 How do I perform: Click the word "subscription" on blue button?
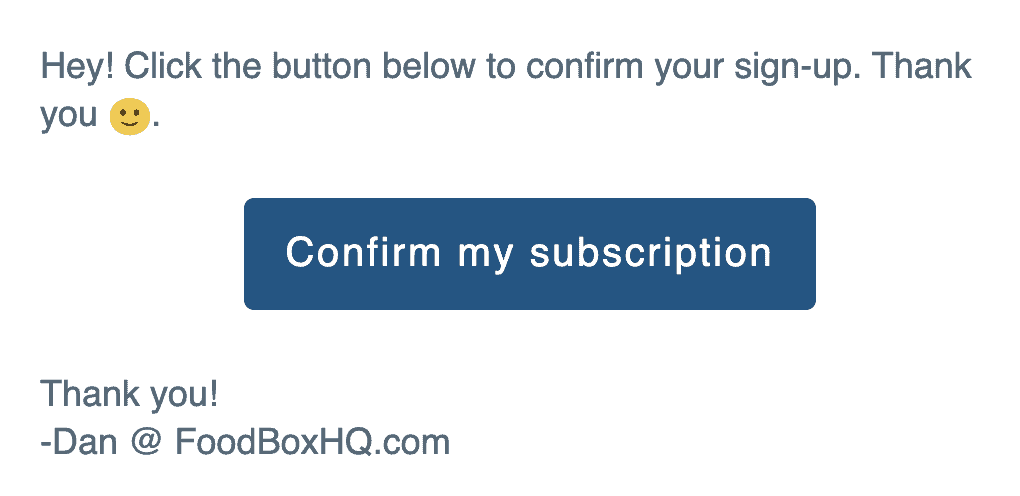pyautogui.click(x=651, y=254)
